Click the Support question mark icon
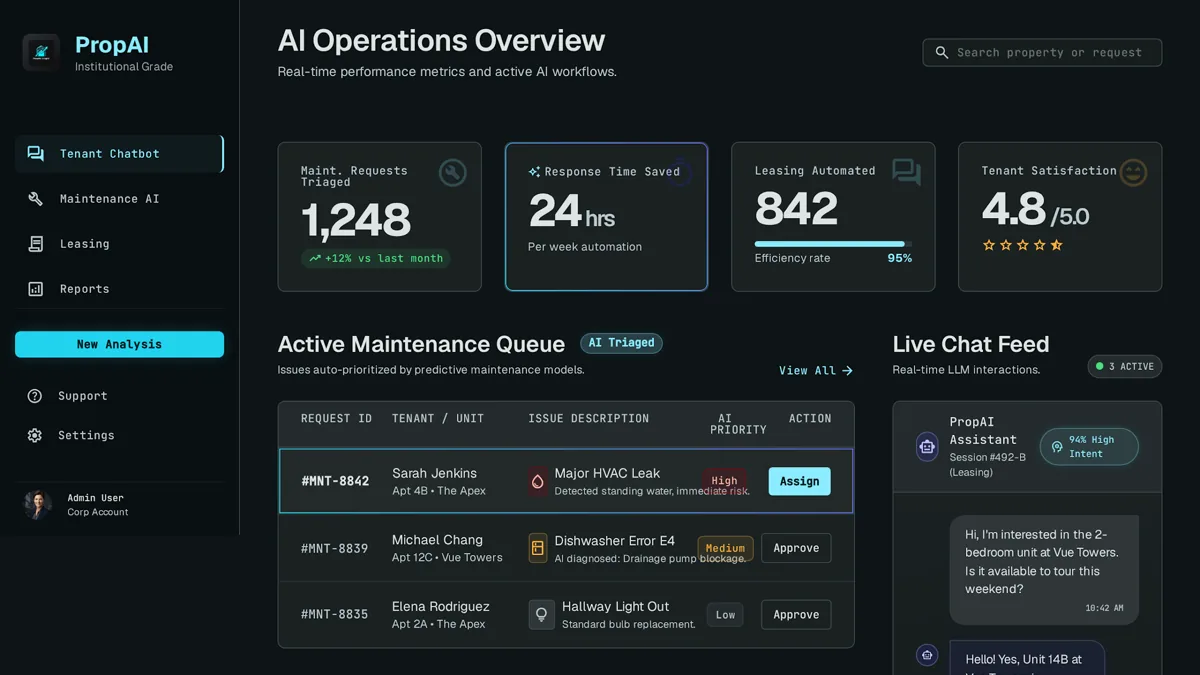This screenshot has width=1200, height=675. [35, 396]
